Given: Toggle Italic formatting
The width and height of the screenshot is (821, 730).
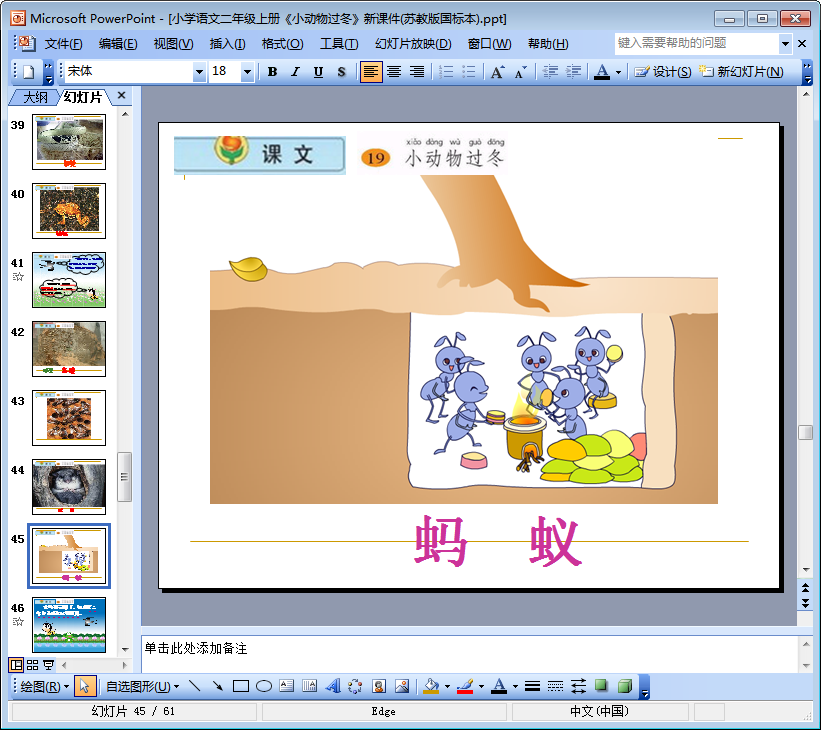Looking at the screenshot, I should tap(295, 72).
